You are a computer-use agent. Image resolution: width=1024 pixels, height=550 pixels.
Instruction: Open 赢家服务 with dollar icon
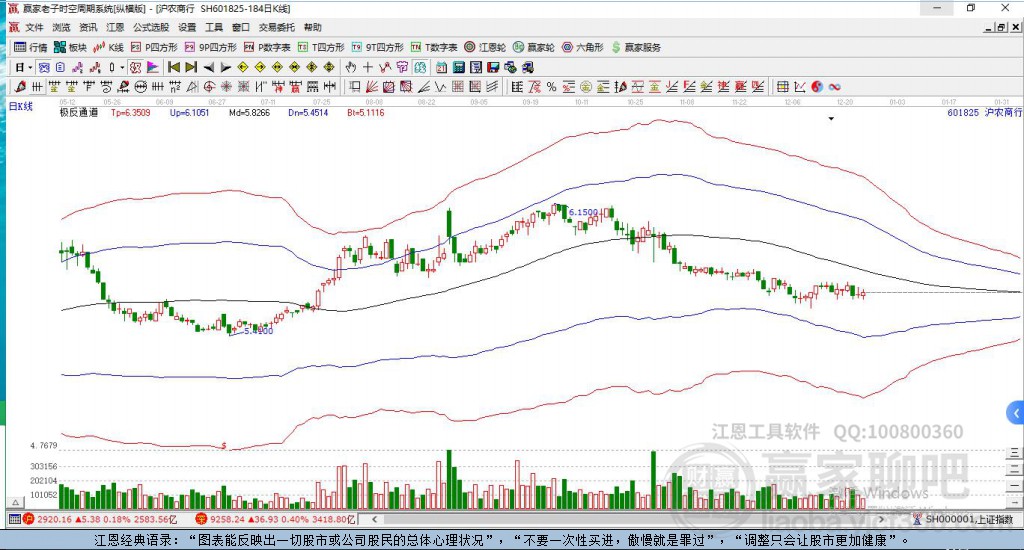[x=636, y=47]
